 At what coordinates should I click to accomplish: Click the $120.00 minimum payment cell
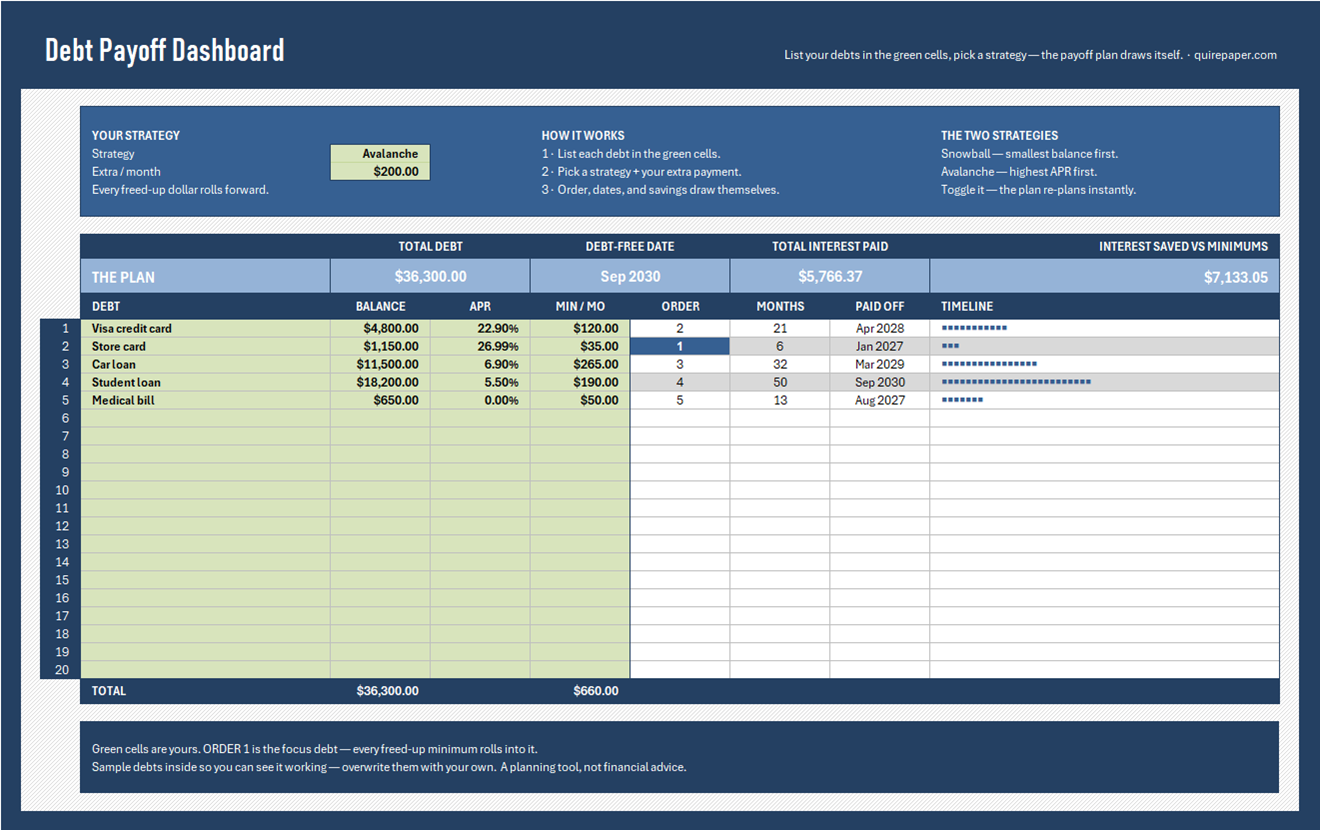(580, 328)
